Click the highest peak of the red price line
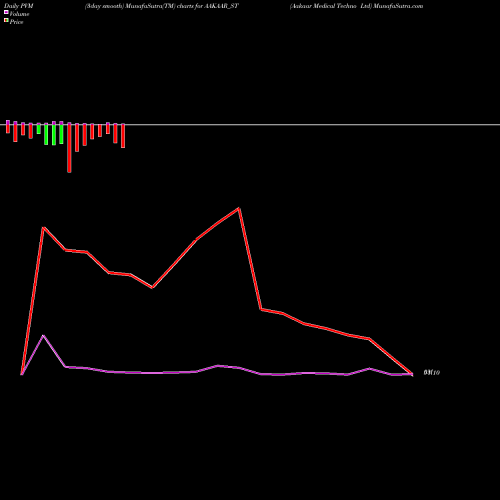 click(x=239, y=209)
